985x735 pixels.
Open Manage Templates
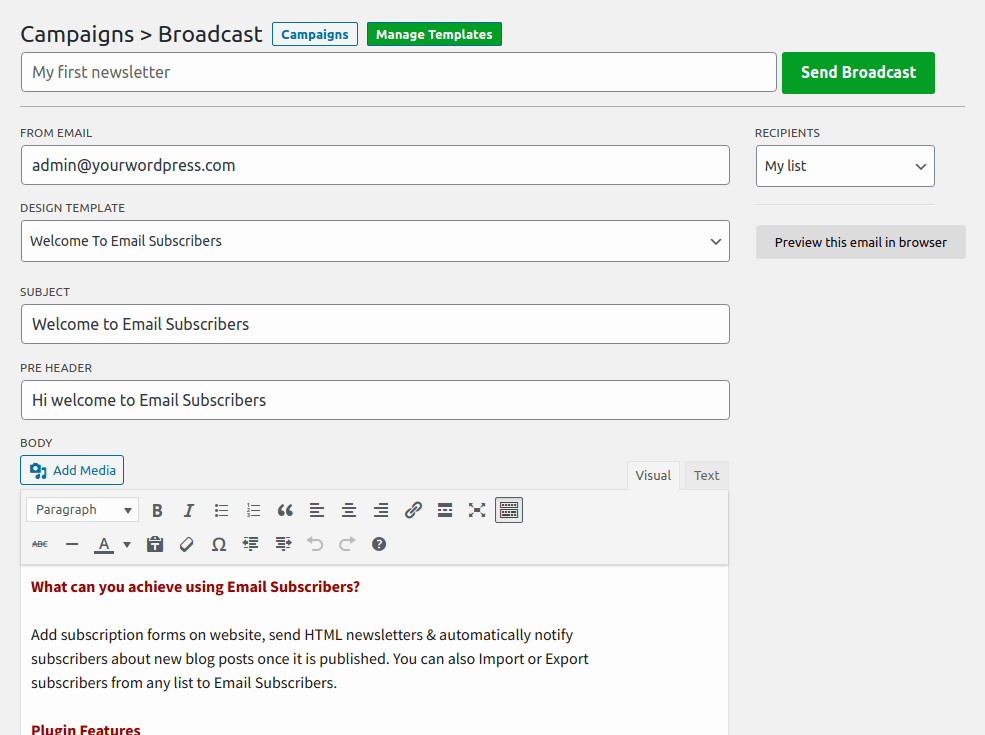click(x=434, y=35)
